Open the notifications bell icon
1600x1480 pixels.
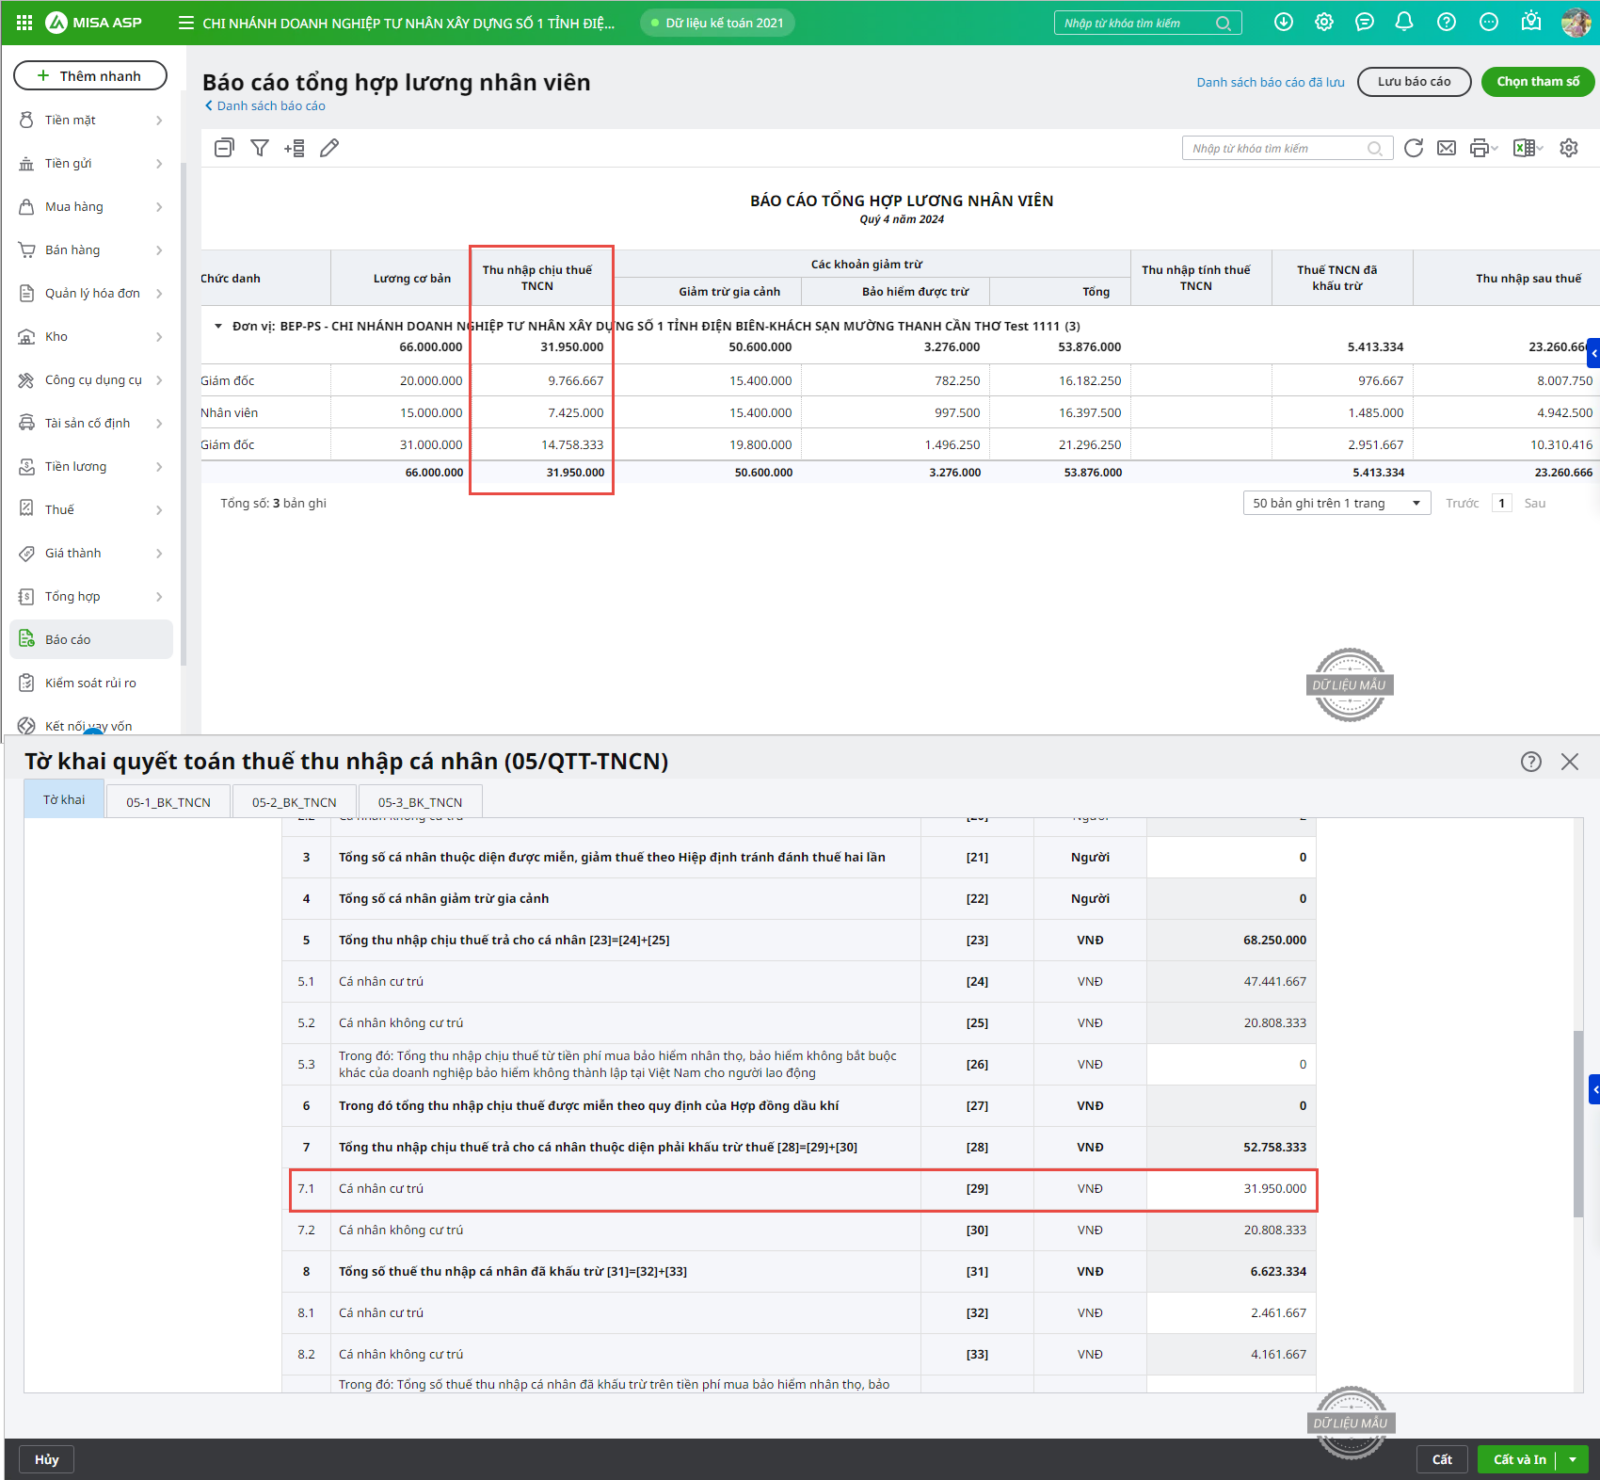click(1404, 22)
